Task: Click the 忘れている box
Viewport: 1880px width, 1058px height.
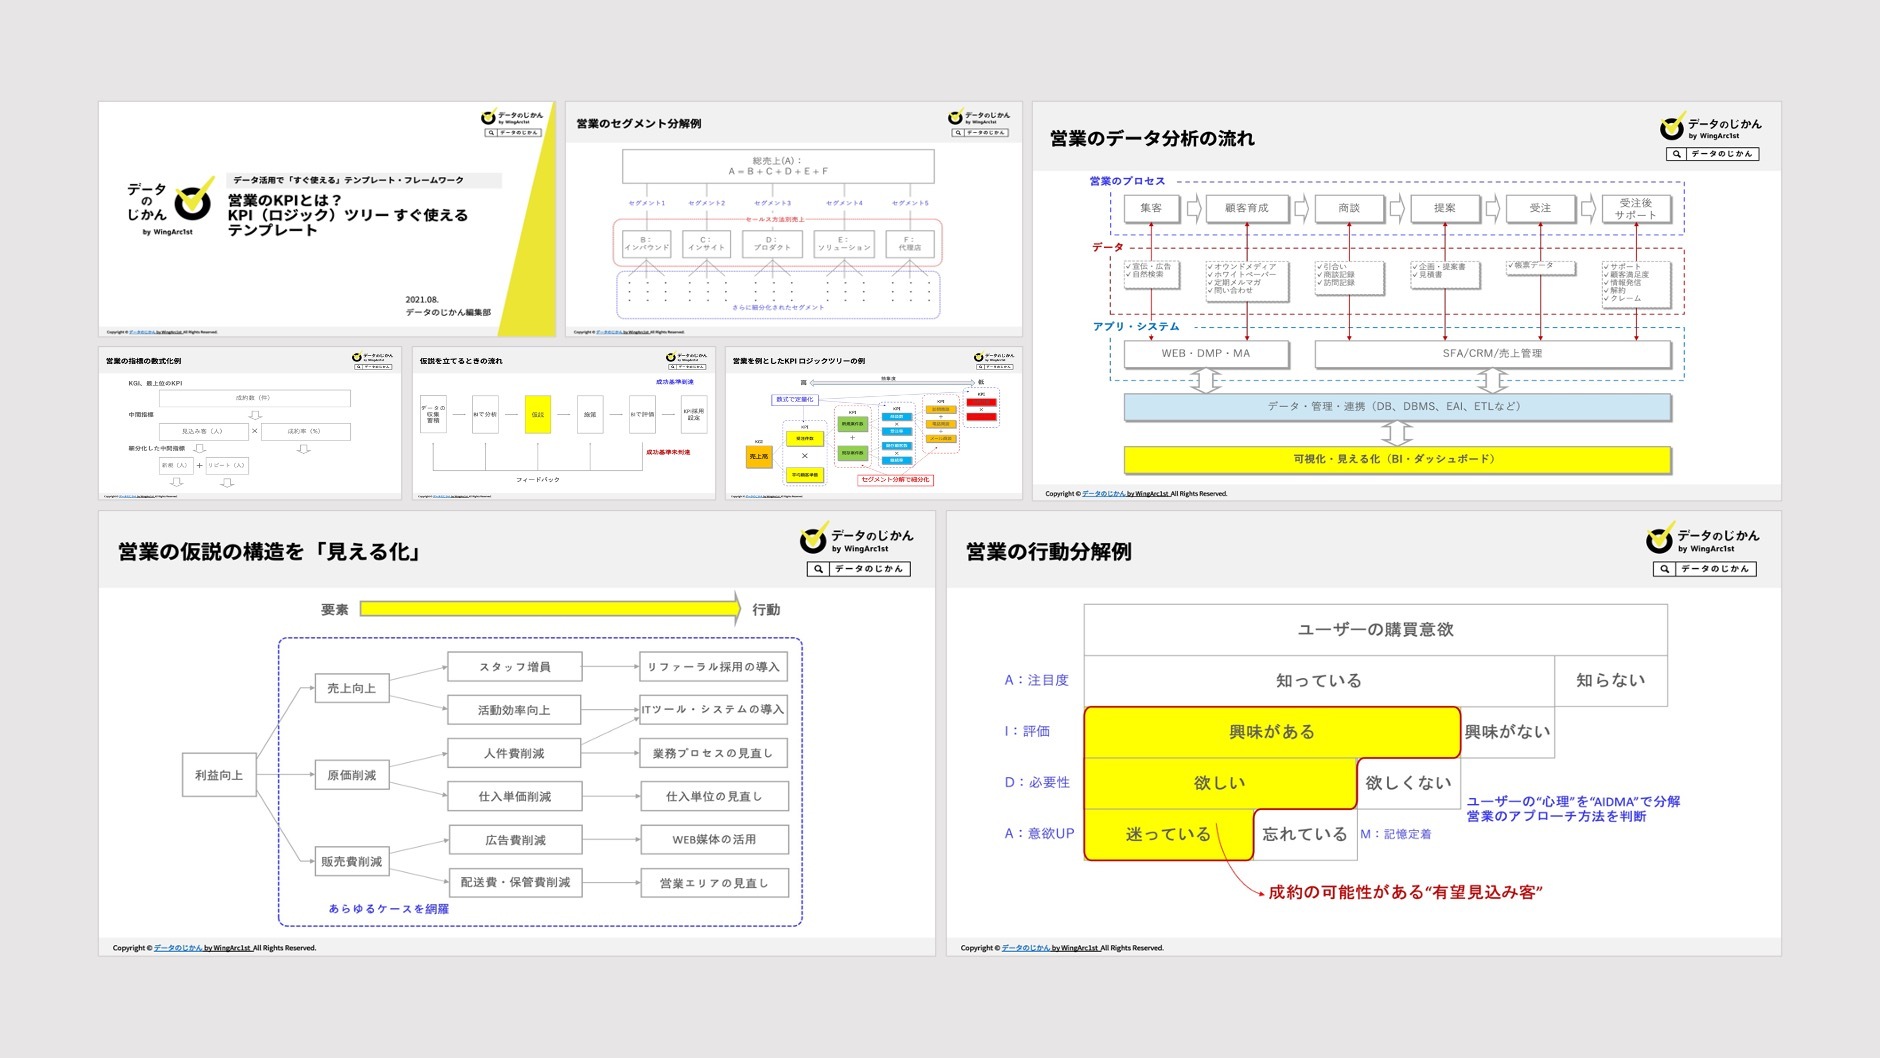Action: point(1305,834)
